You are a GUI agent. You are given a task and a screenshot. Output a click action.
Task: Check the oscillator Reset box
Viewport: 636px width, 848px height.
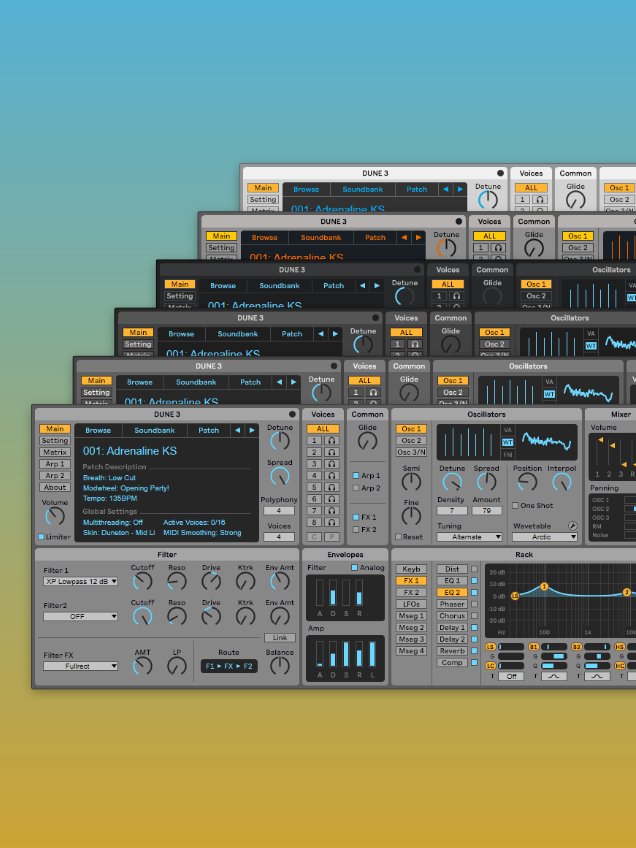click(399, 536)
